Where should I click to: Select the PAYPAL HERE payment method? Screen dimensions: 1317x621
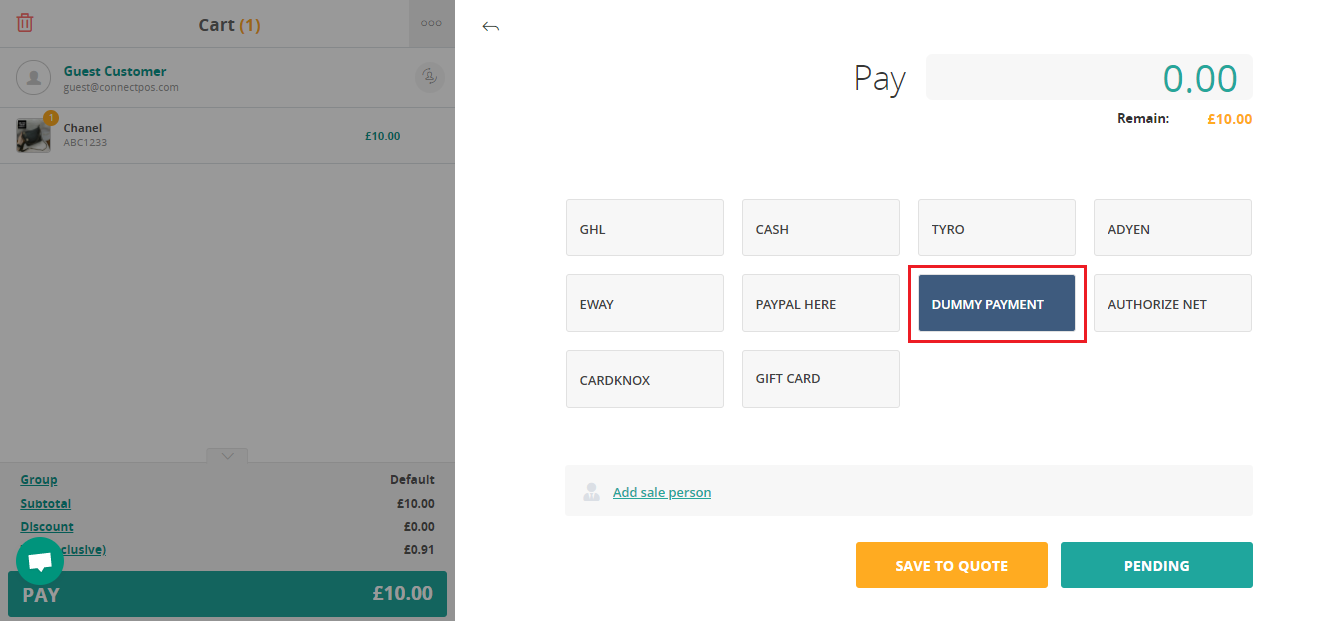821,303
